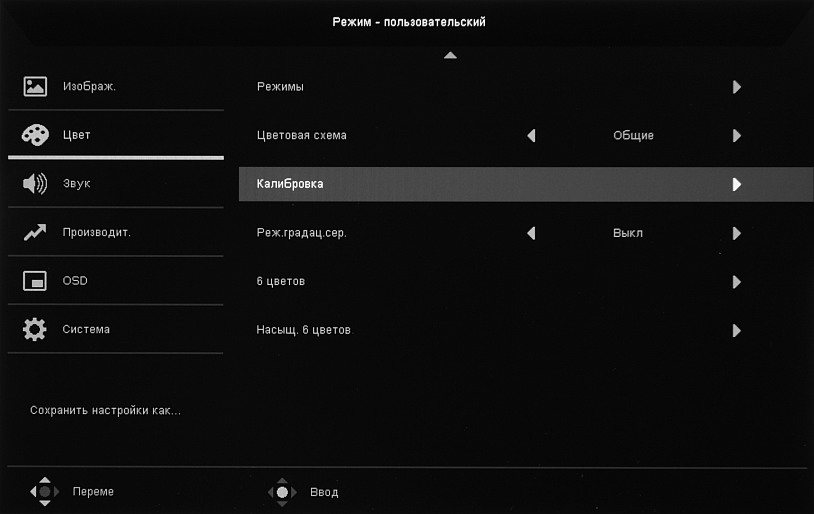Open Насыщ. 6 цветов submenu arrow
Screen dimensions: 814x514
[x=737, y=330]
